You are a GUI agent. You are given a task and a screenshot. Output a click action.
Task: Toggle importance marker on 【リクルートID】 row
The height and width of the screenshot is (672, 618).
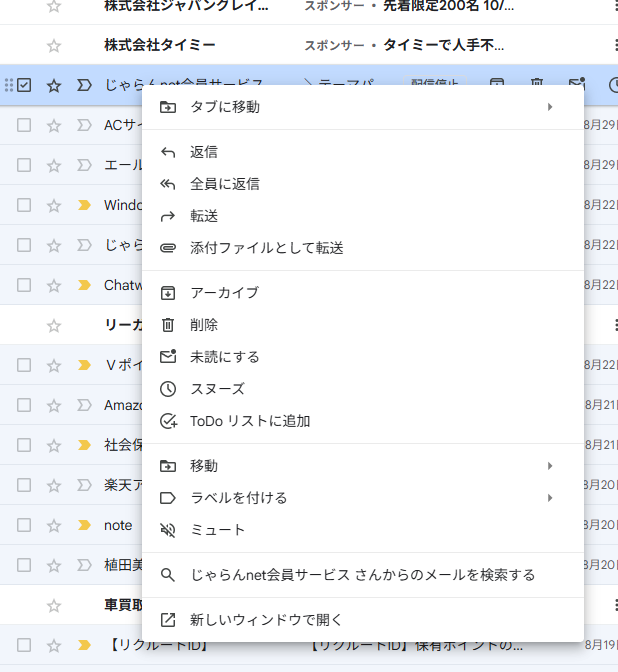(x=84, y=645)
